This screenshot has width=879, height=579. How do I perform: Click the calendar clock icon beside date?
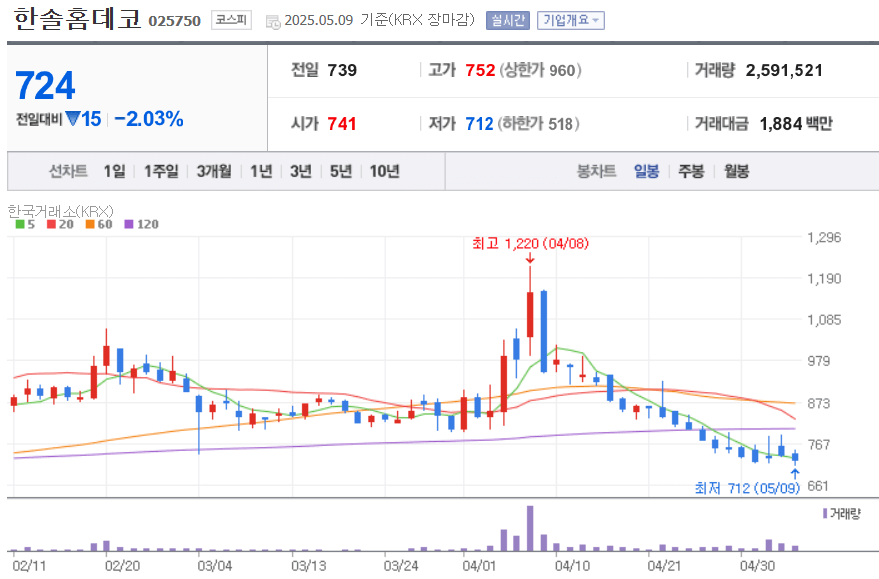pos(273,22)
